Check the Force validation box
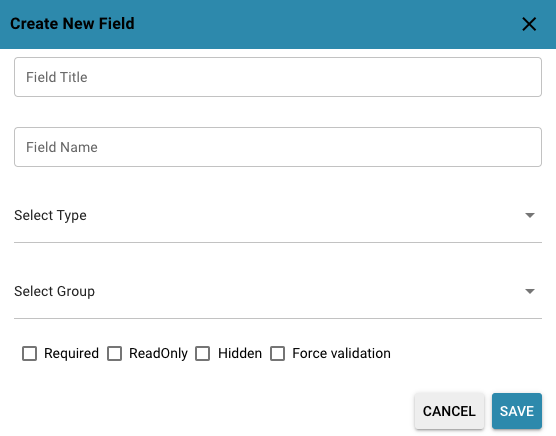 (x=277, y=353)
